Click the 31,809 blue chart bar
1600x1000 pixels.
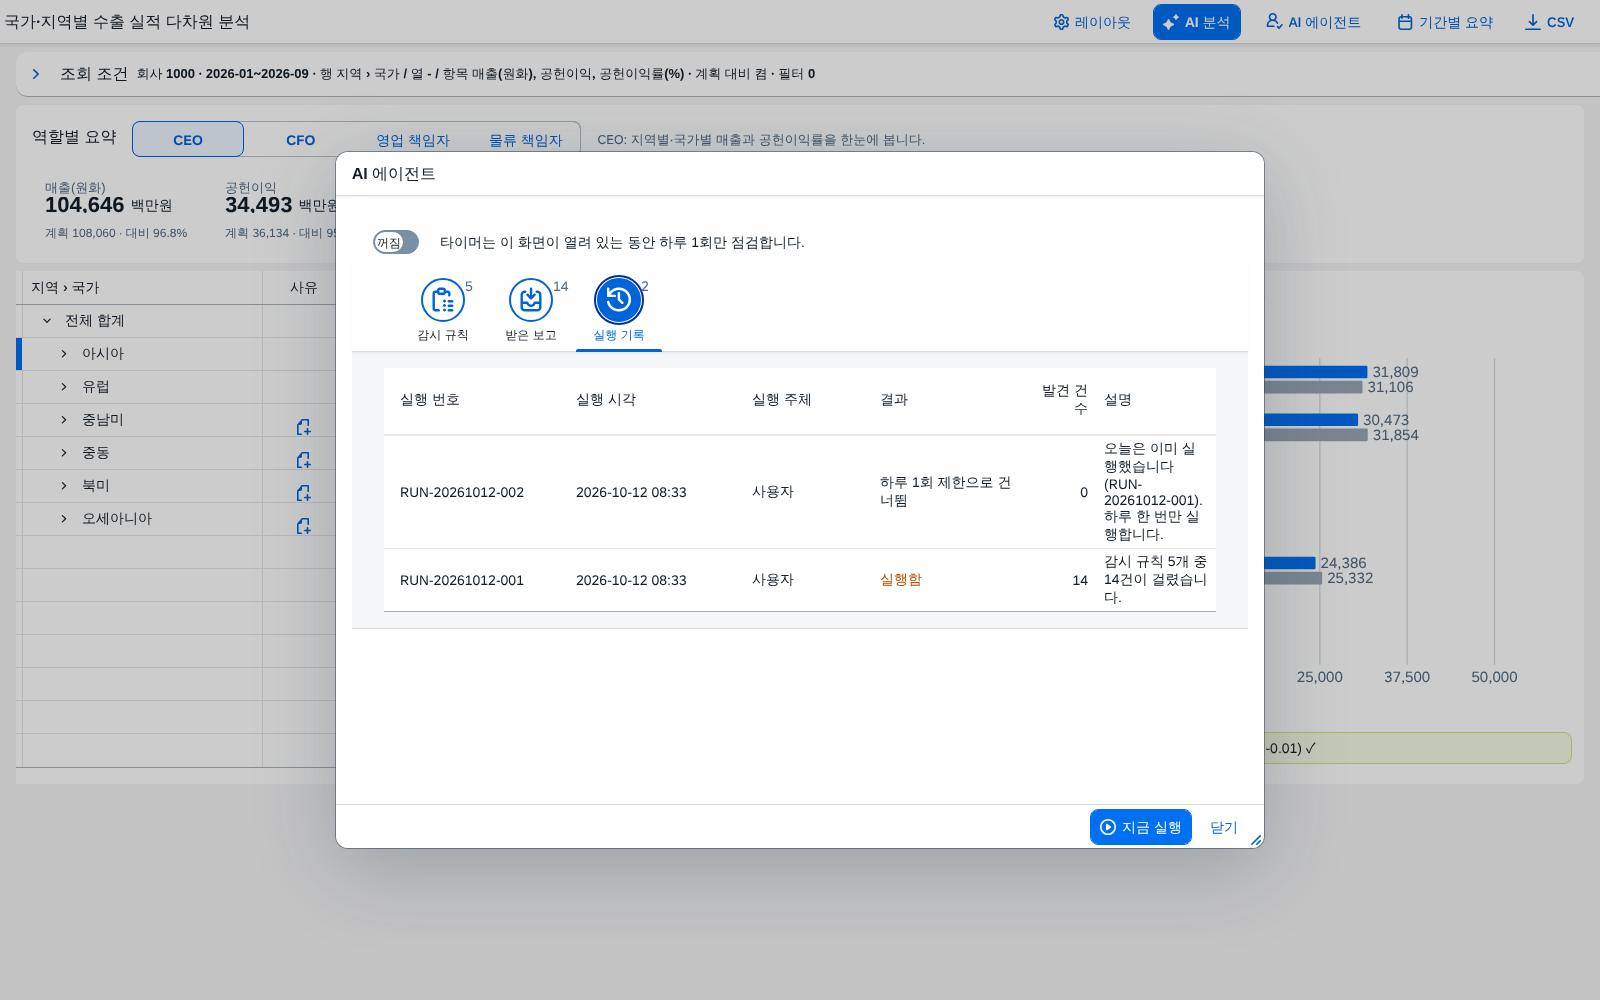pos(1315,372)
